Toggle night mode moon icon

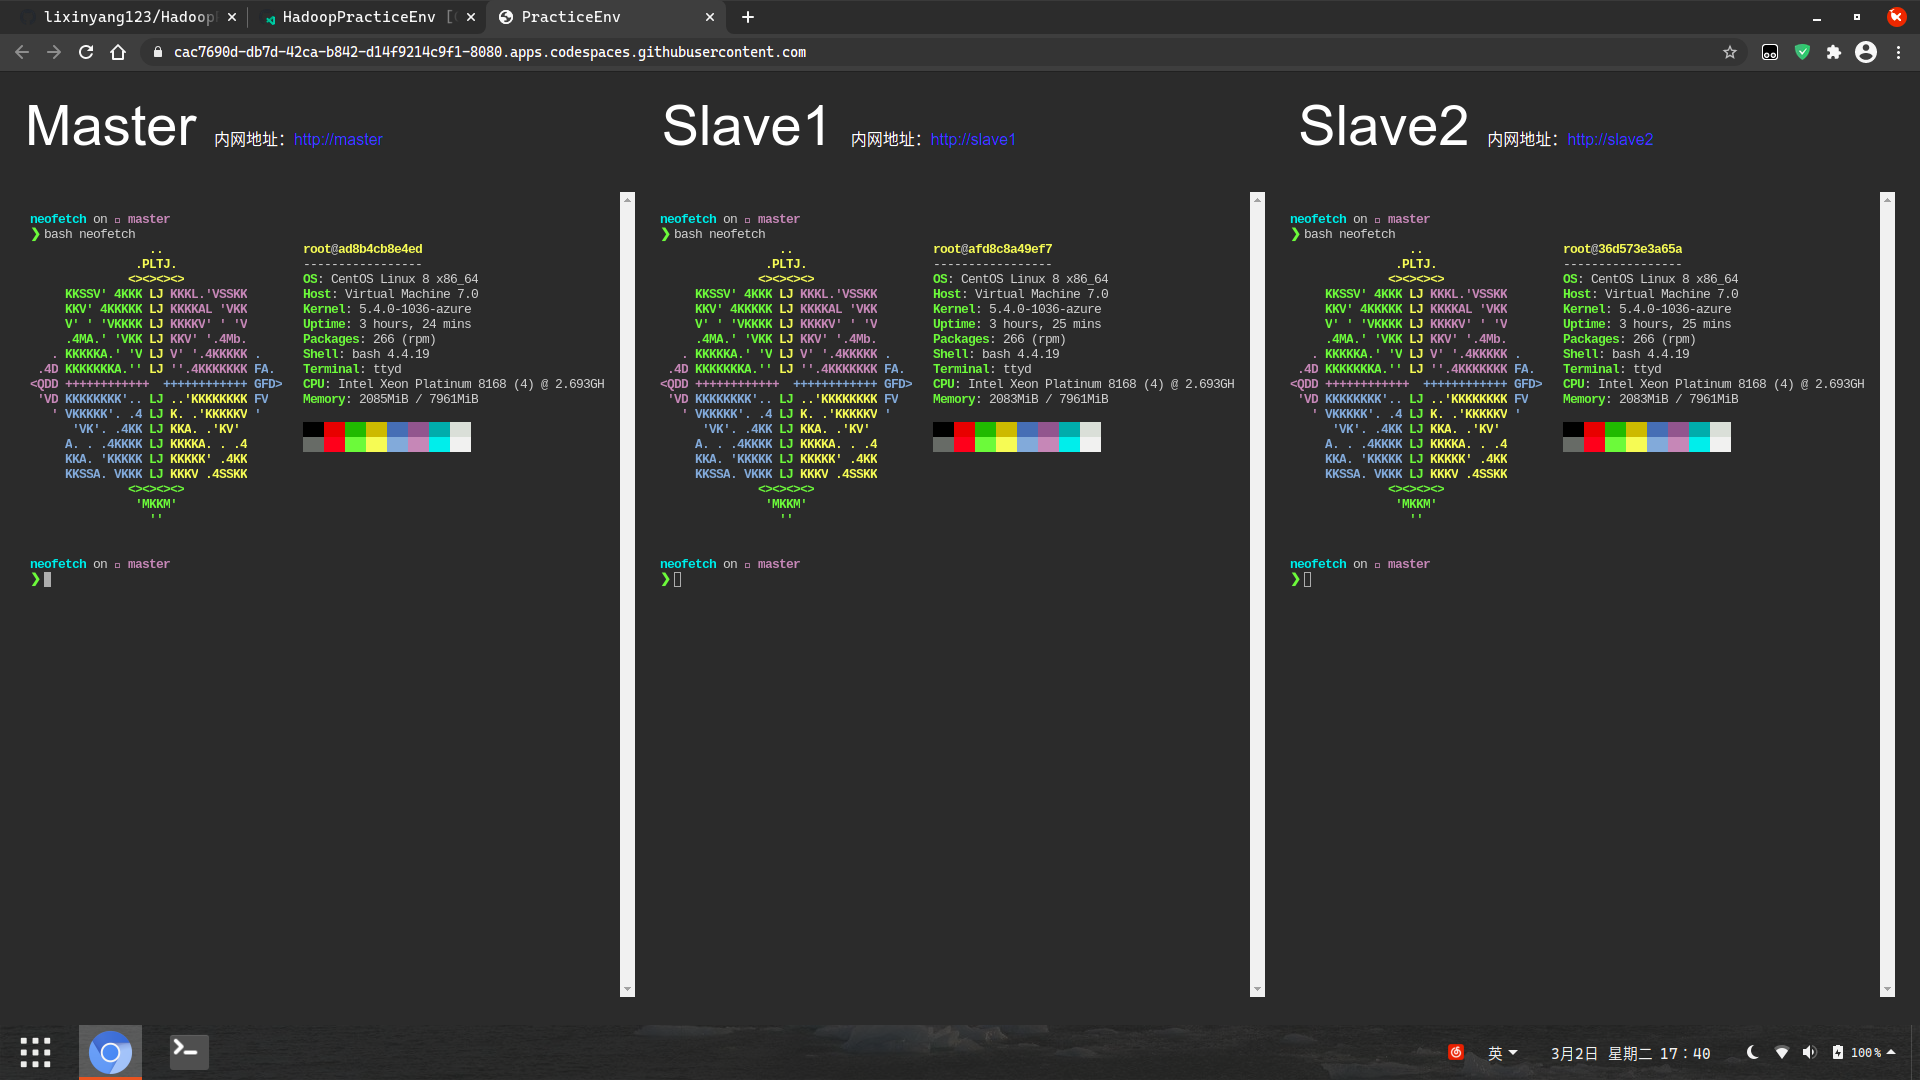[1752, 1052]
